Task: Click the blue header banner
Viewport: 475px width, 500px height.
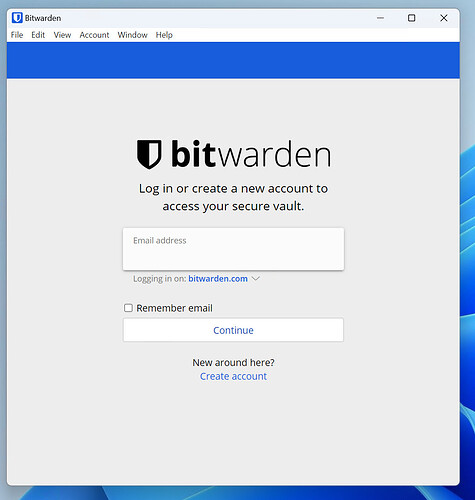Action: pyautogui.click(x=233, y=60)
